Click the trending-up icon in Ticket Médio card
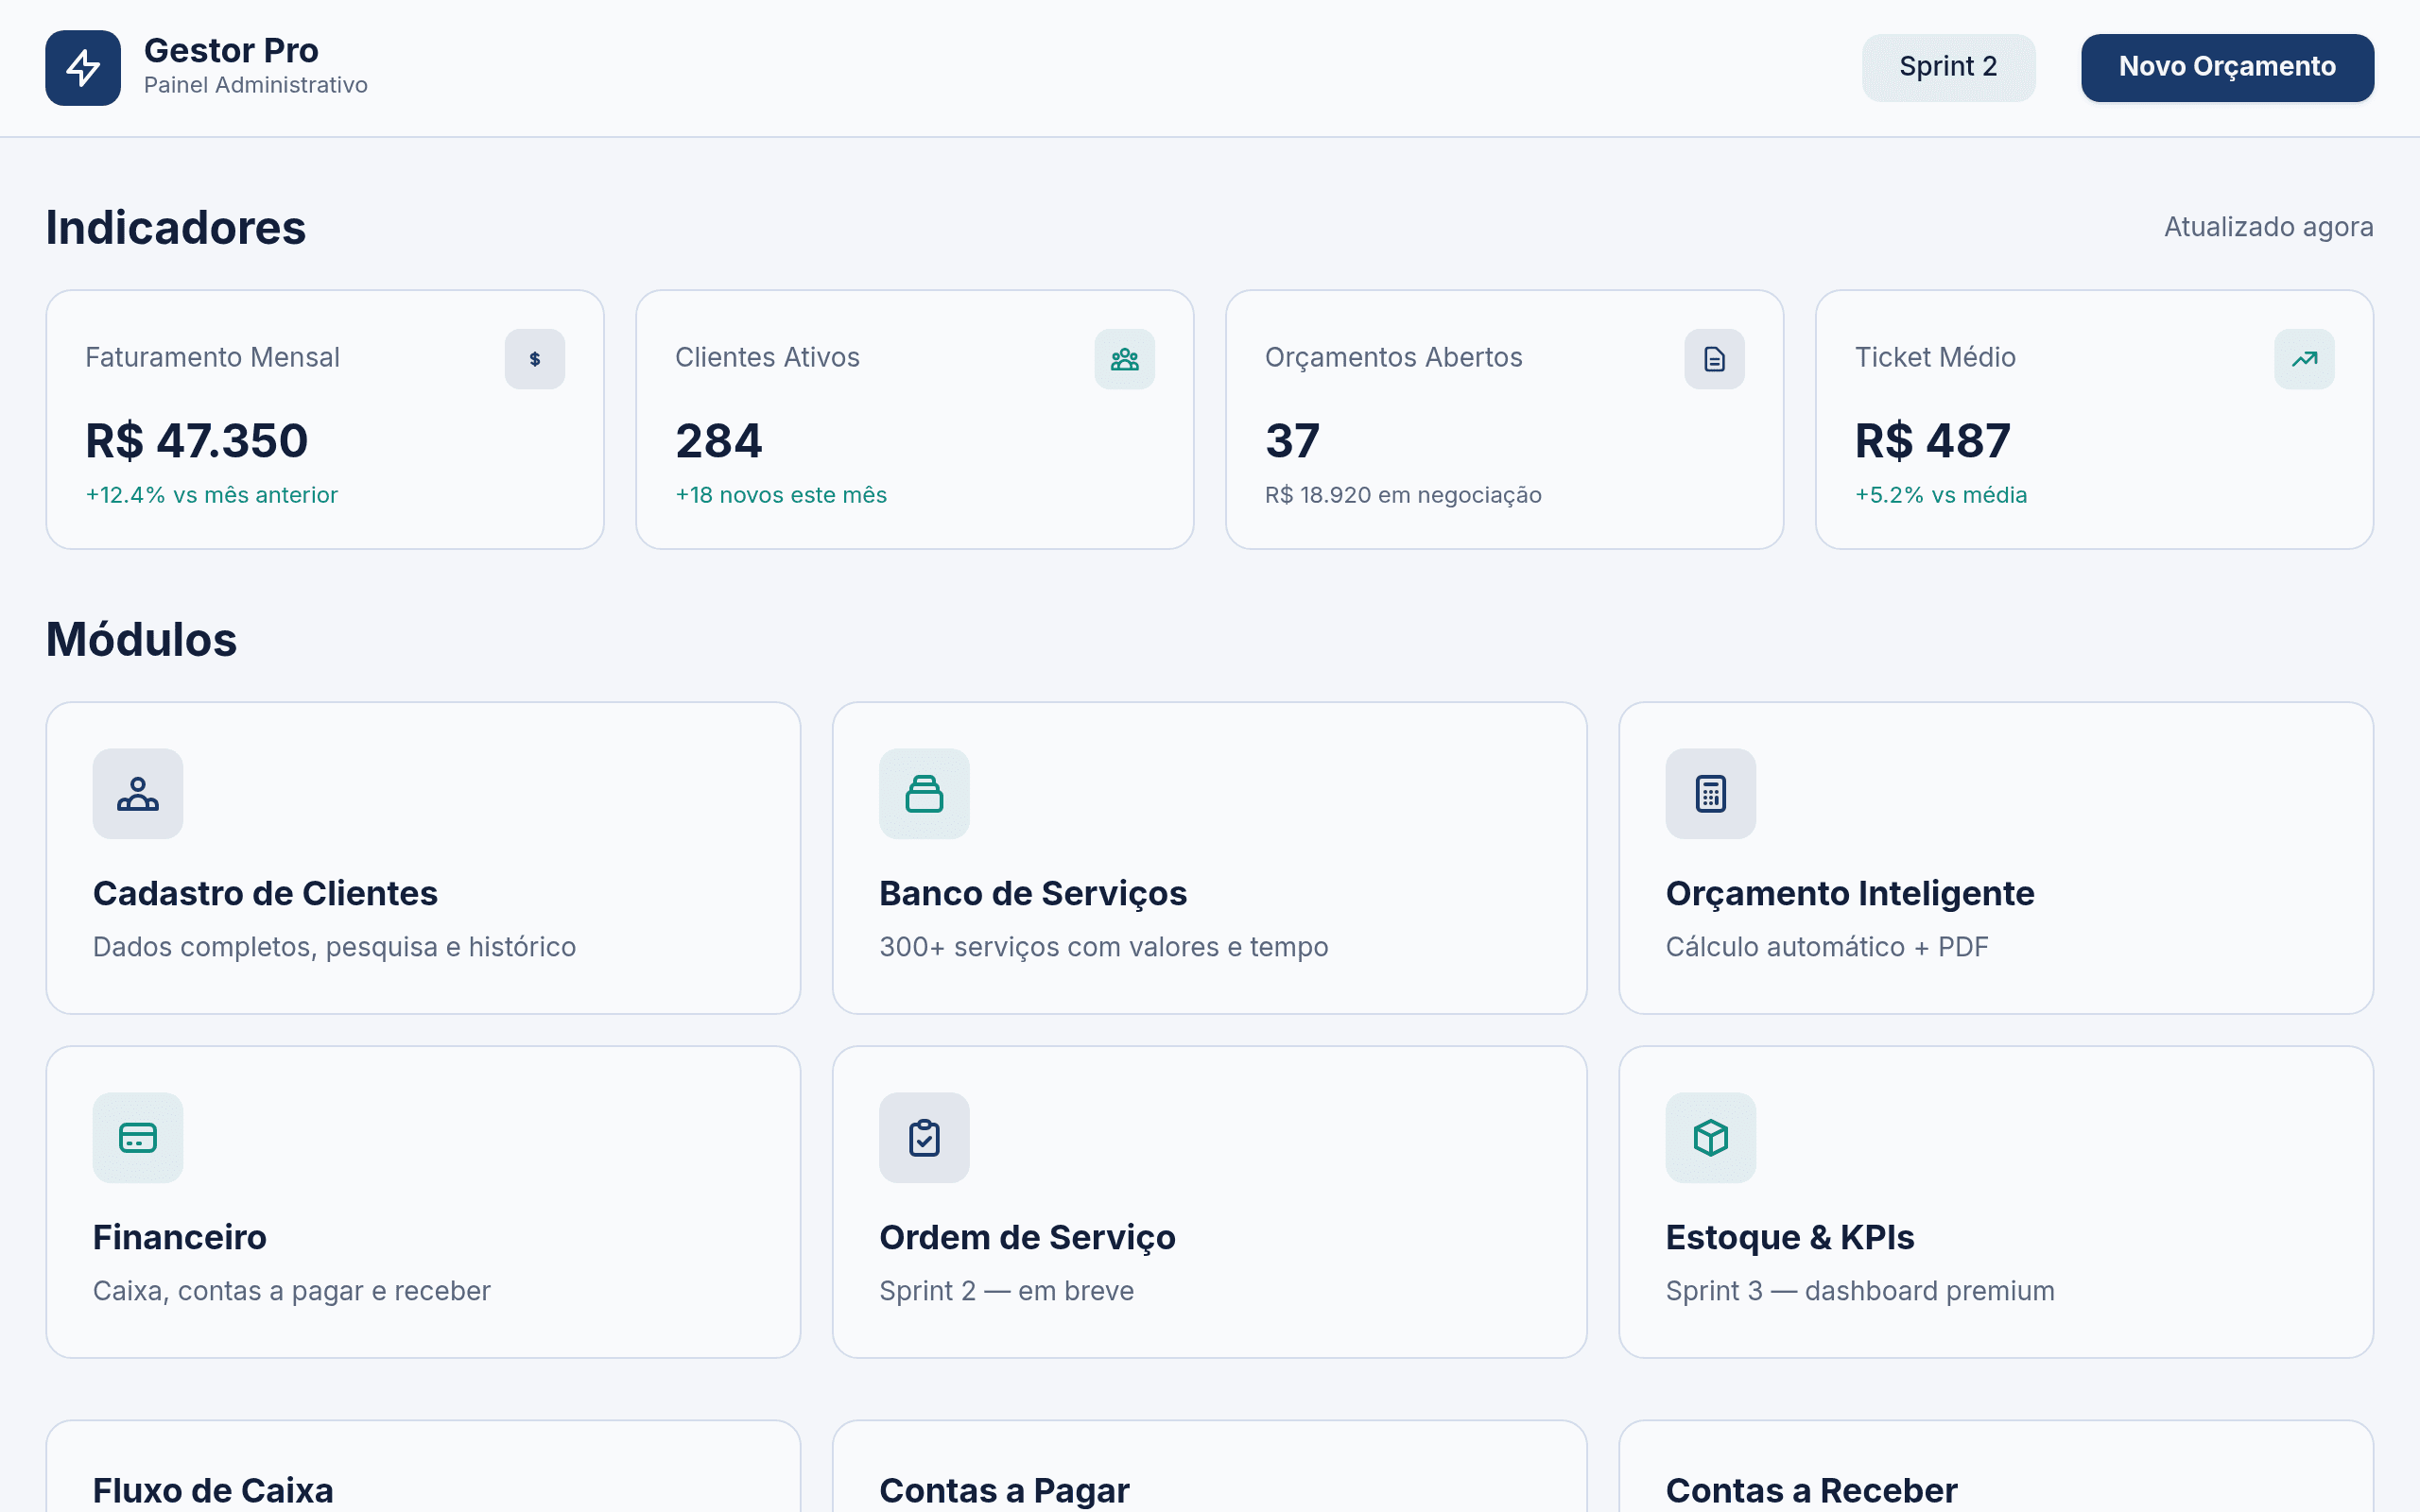 pos(2305,359)
